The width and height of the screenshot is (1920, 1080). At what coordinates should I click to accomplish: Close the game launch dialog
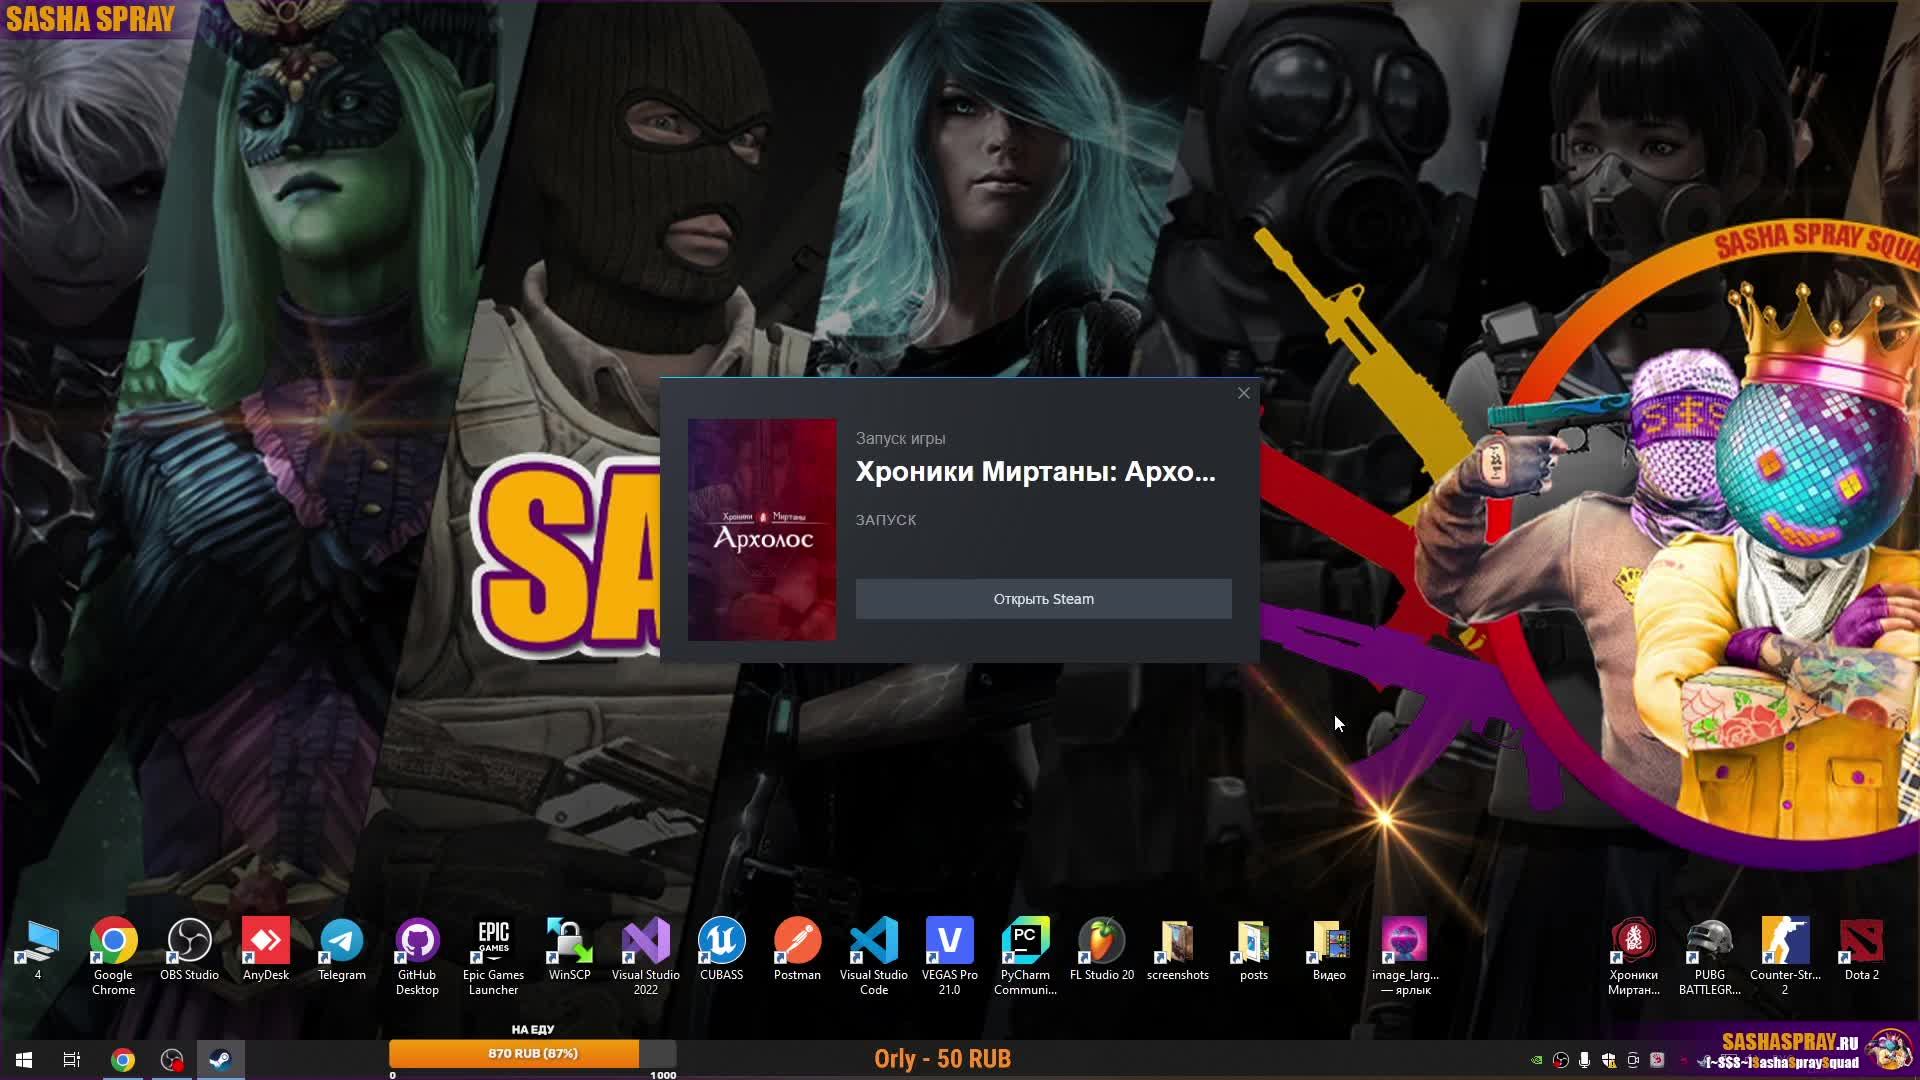[1243, 393]
